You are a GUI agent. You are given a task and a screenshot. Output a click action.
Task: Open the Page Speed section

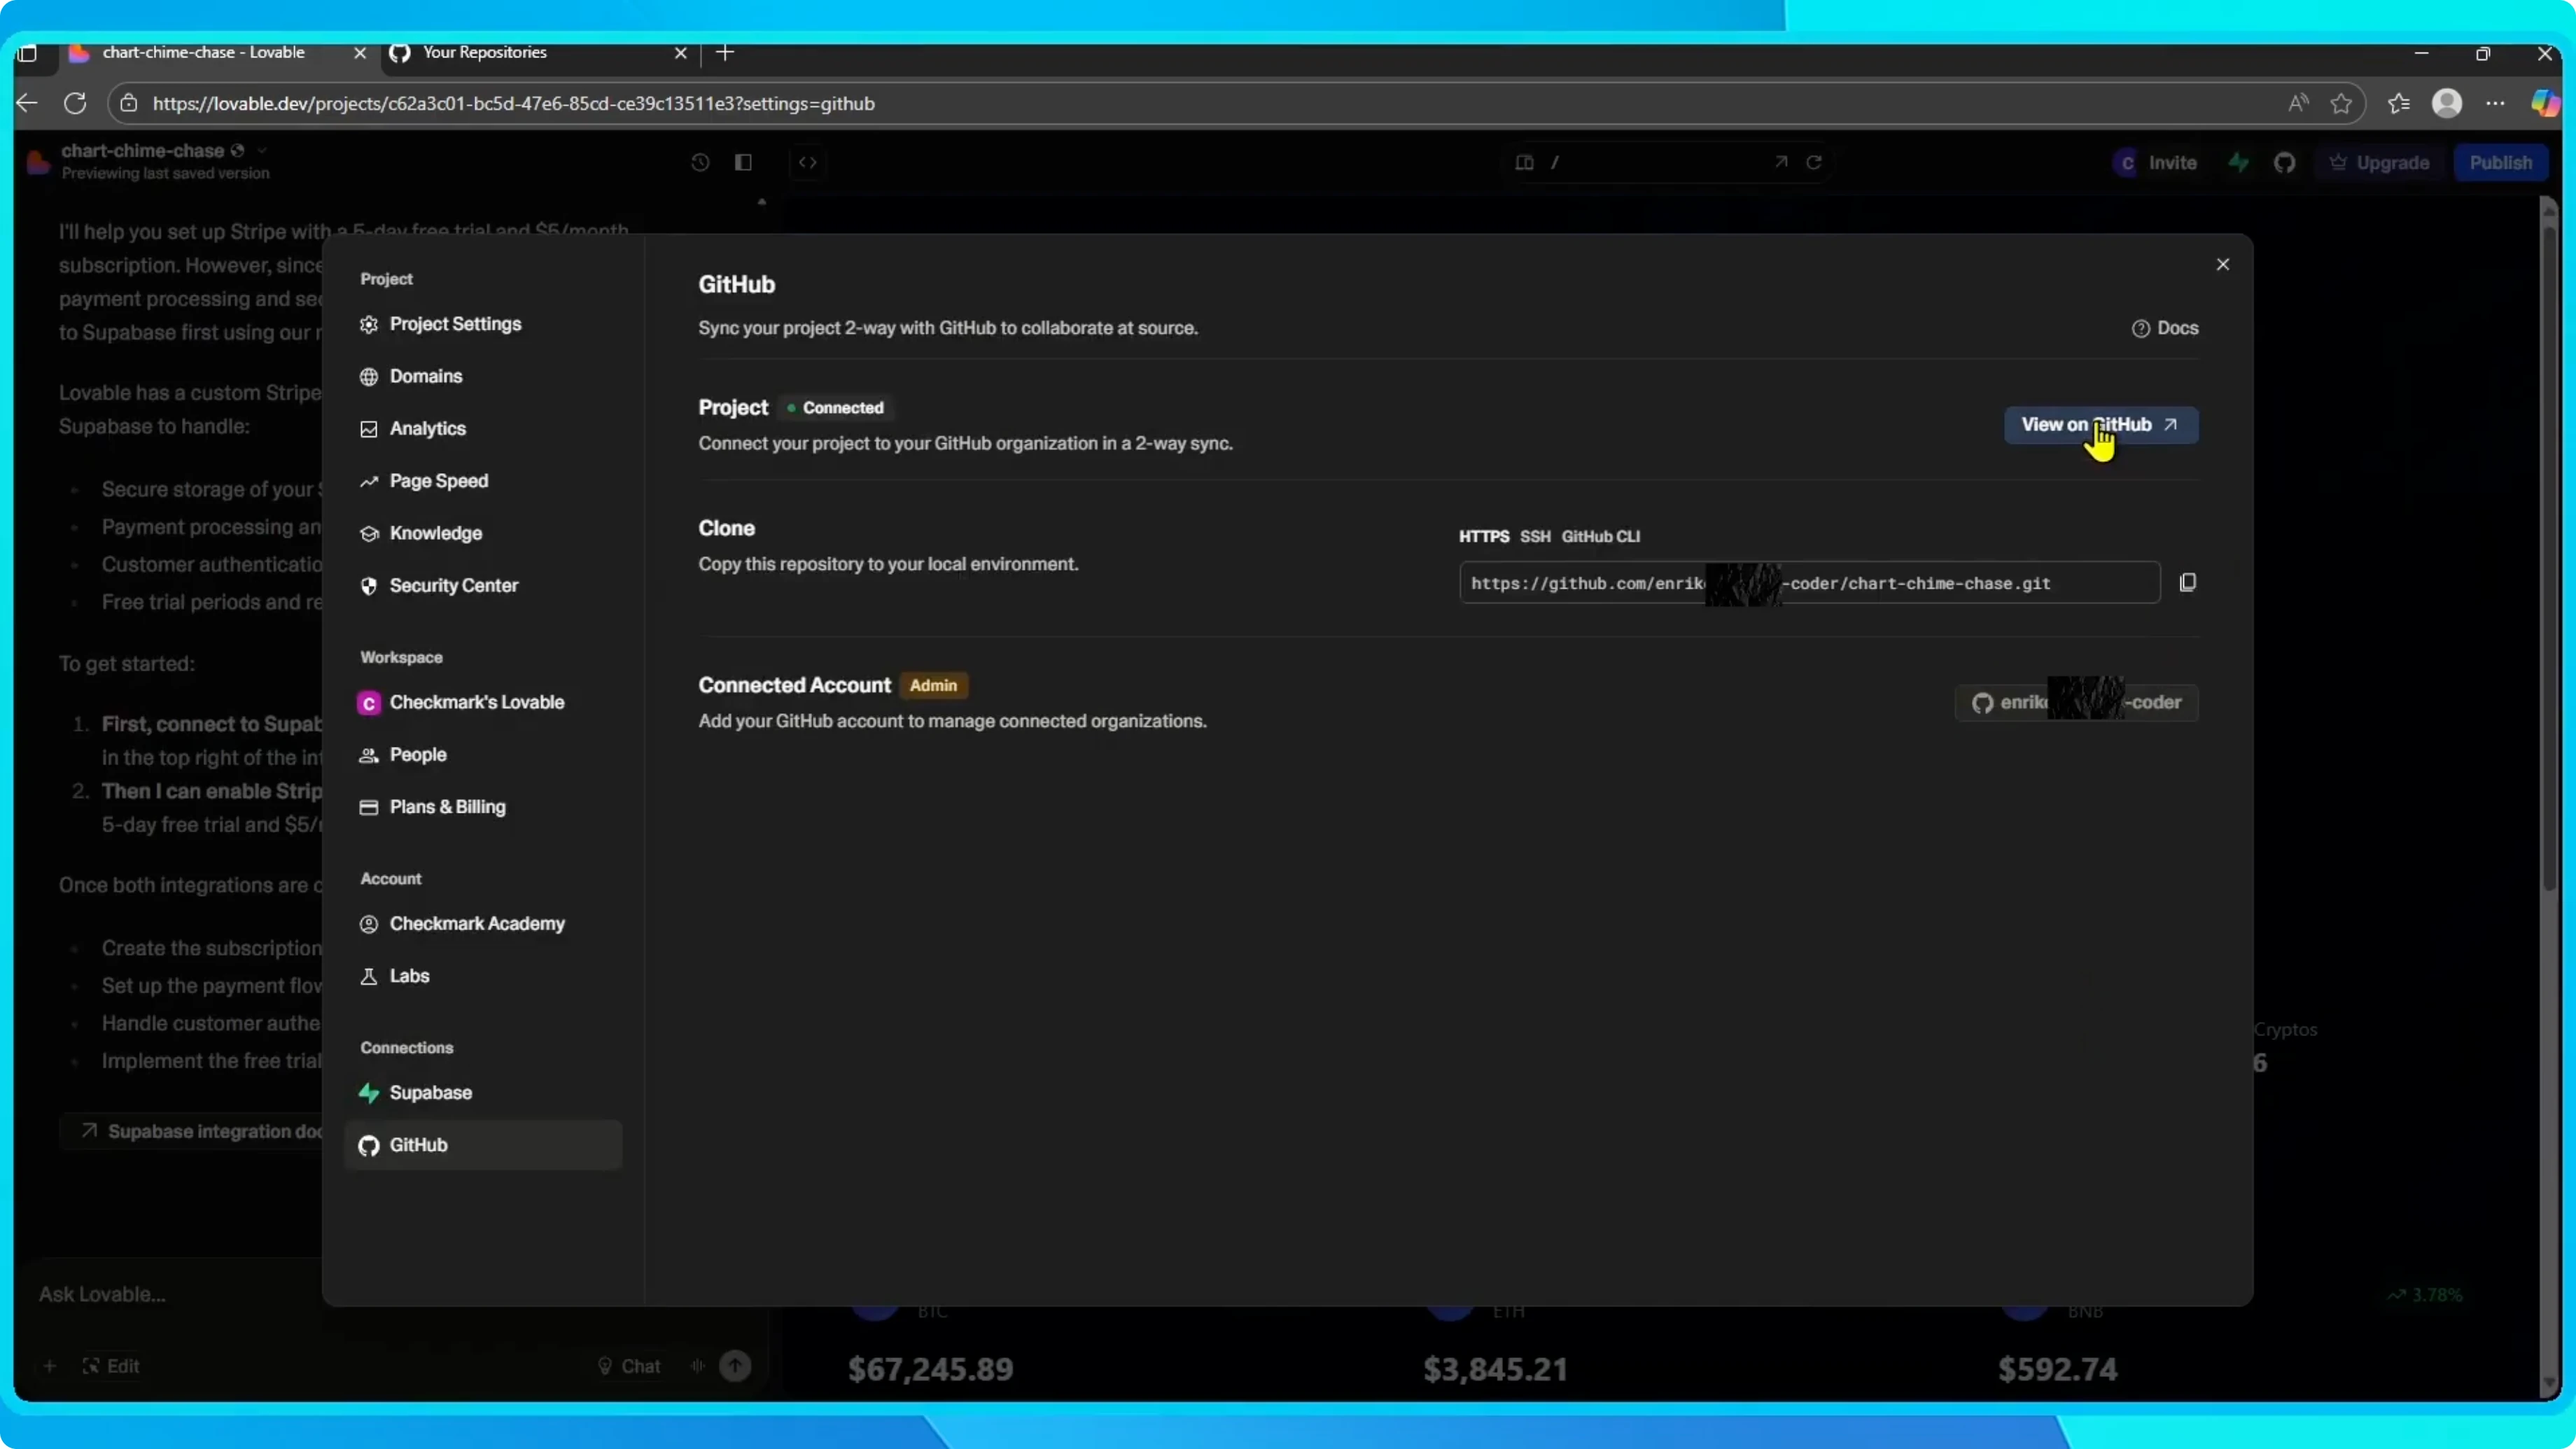482,481
